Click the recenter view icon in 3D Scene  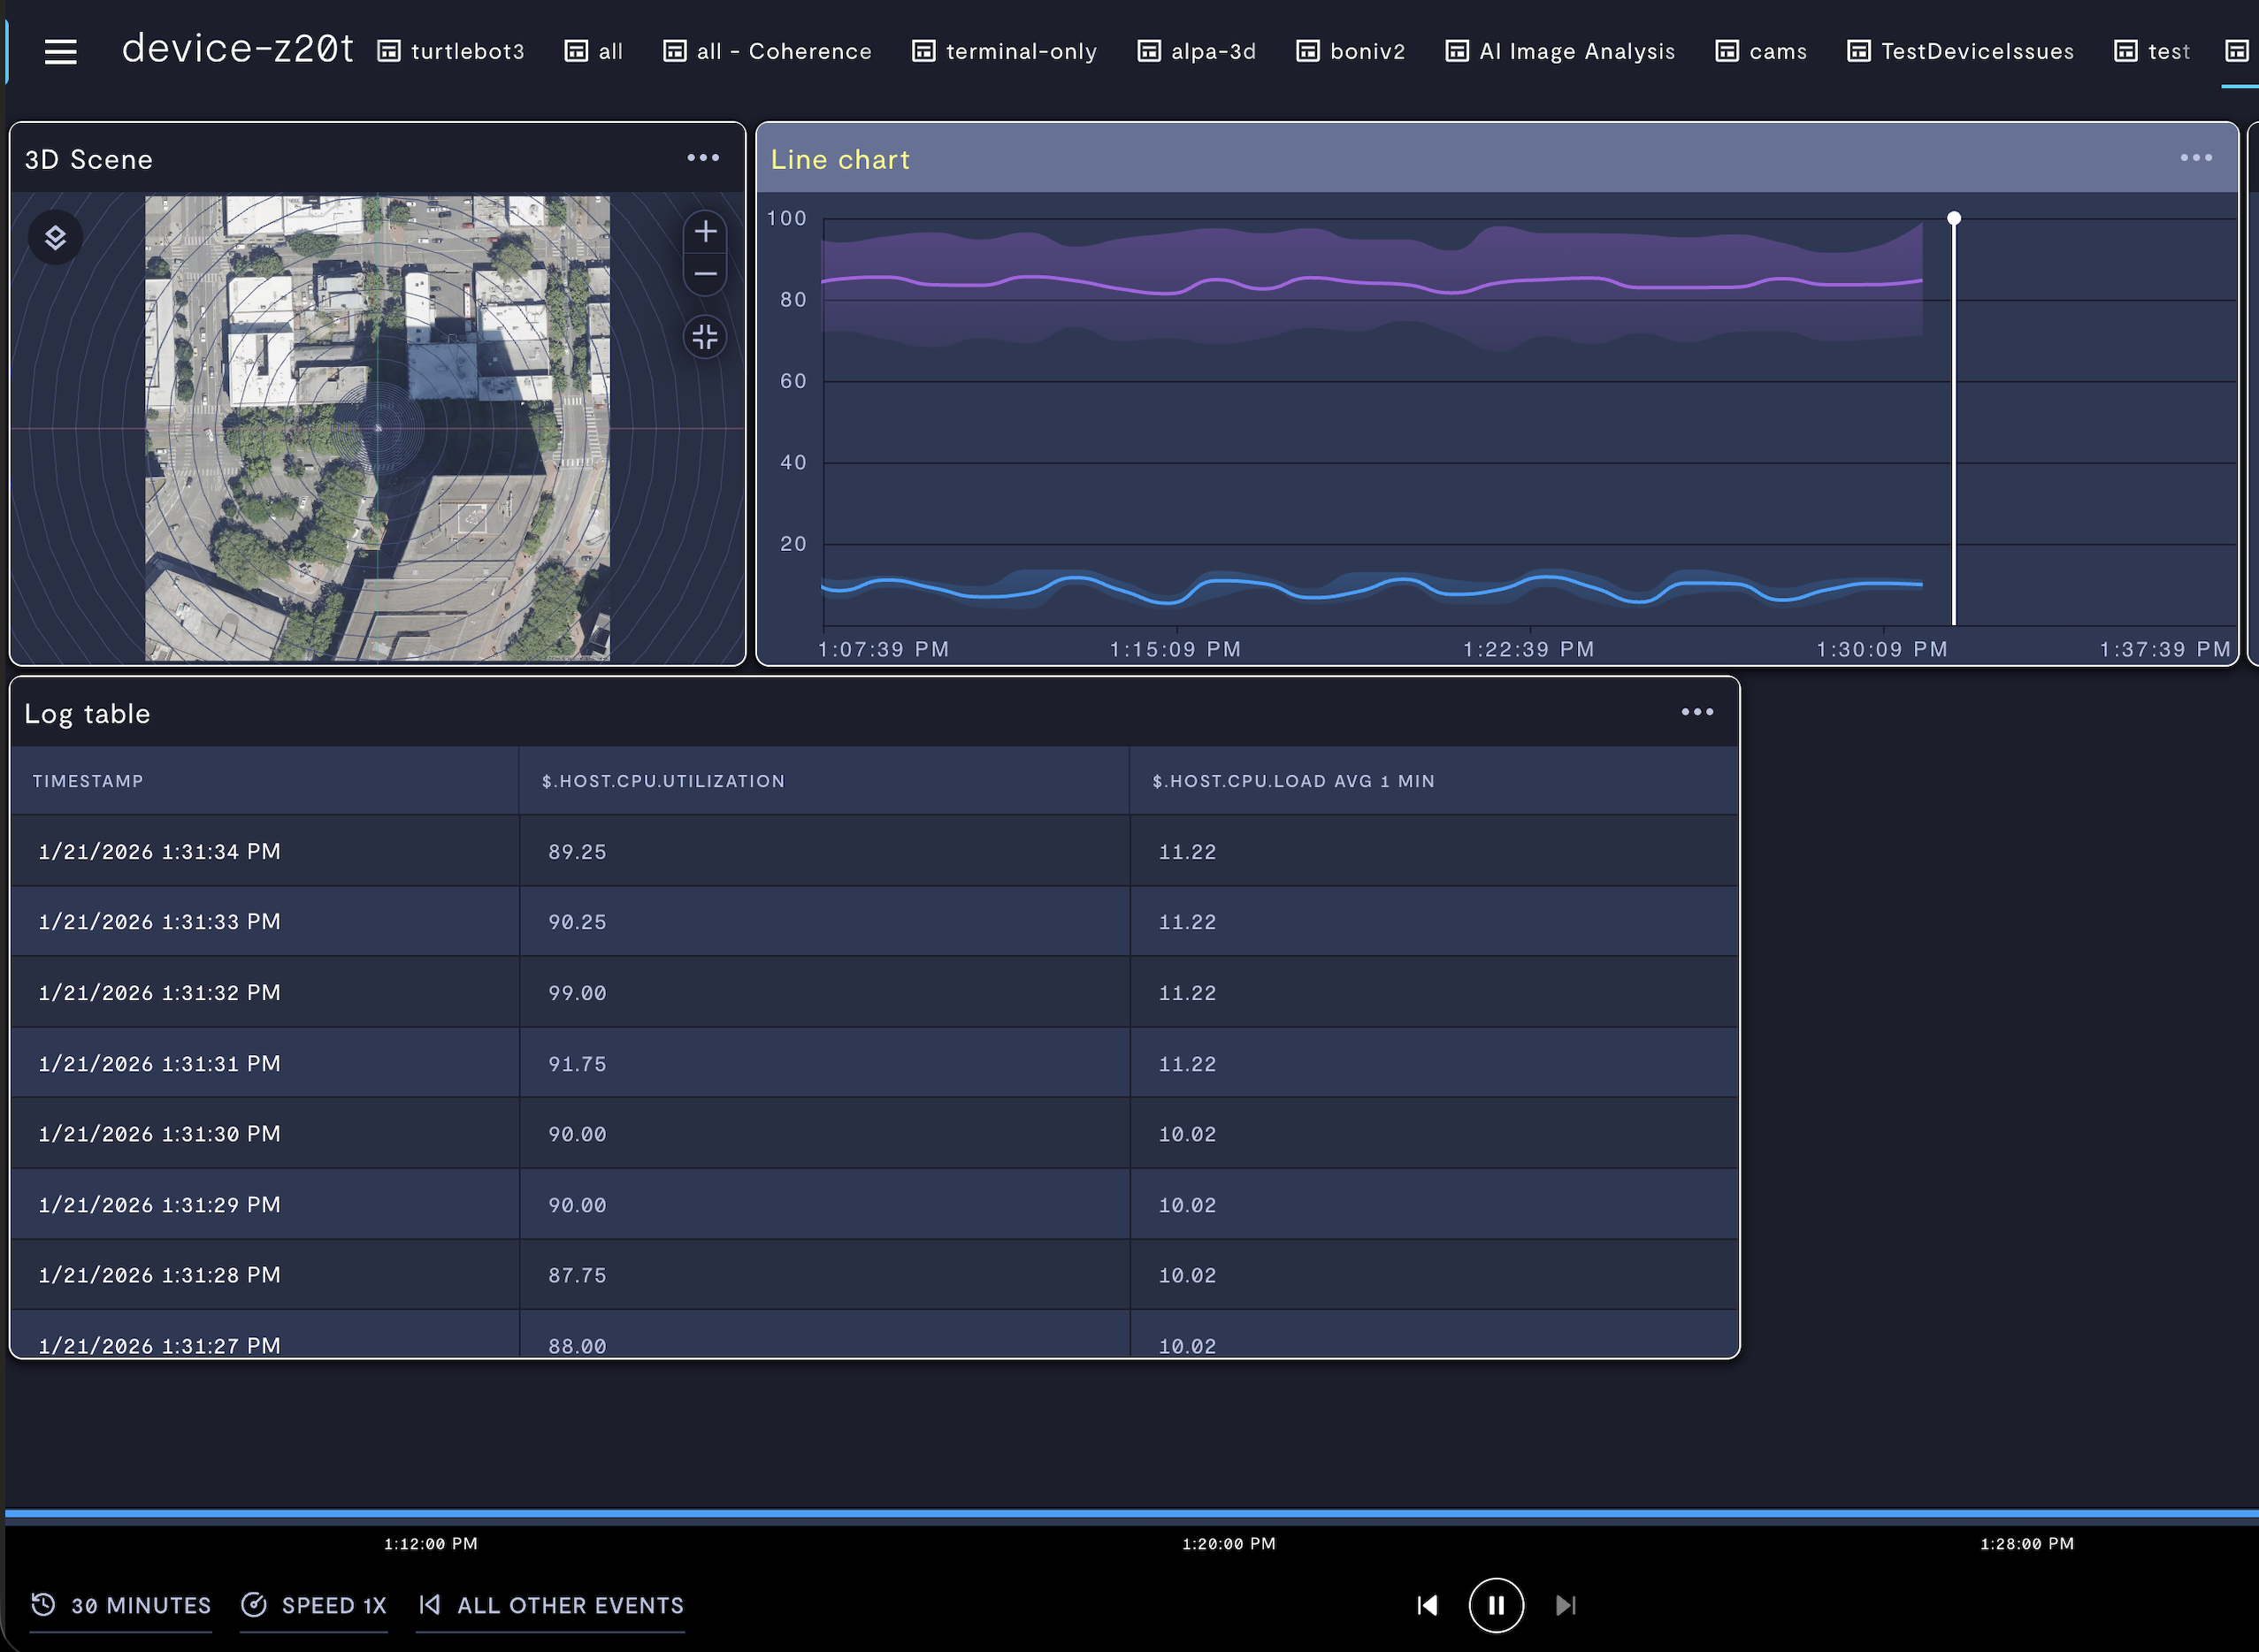pos(705,337)
